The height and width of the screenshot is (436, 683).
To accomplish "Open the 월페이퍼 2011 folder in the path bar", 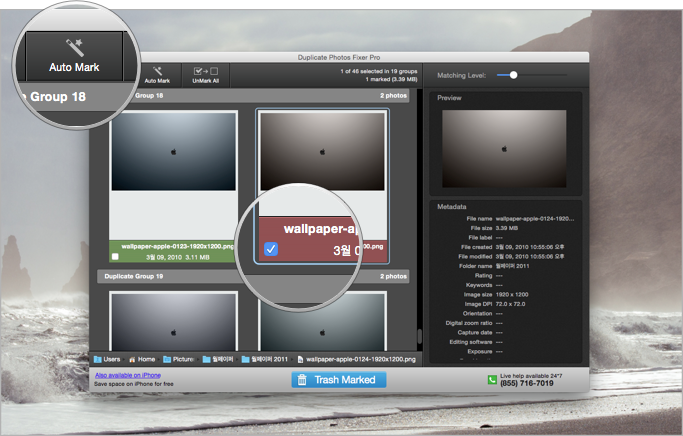I will (264, 359).
